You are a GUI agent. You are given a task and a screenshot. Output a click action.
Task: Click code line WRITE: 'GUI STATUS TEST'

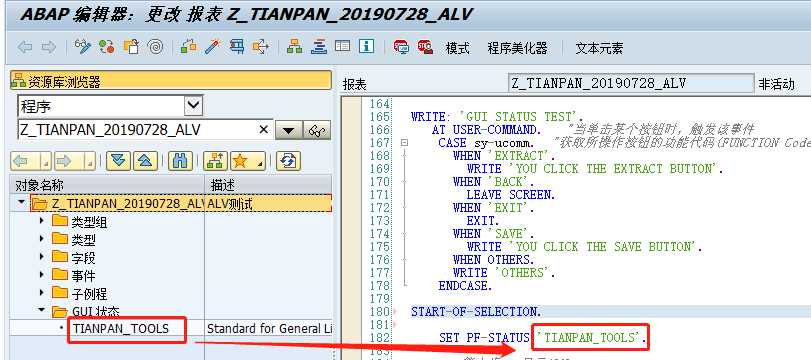point(497,116)
